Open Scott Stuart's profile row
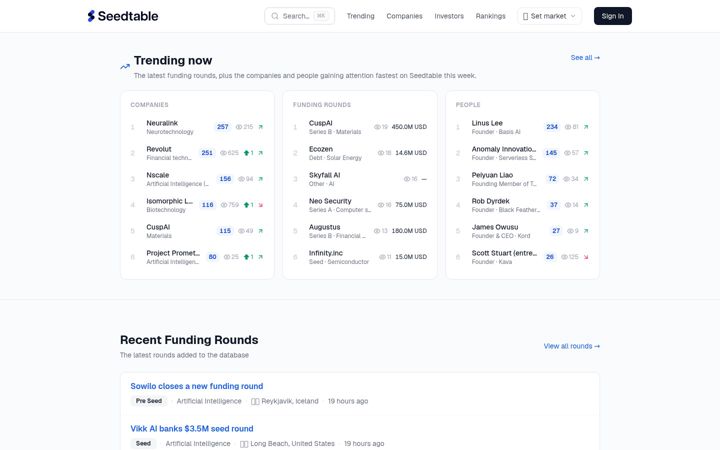720x450 pixels. [523, 257]
